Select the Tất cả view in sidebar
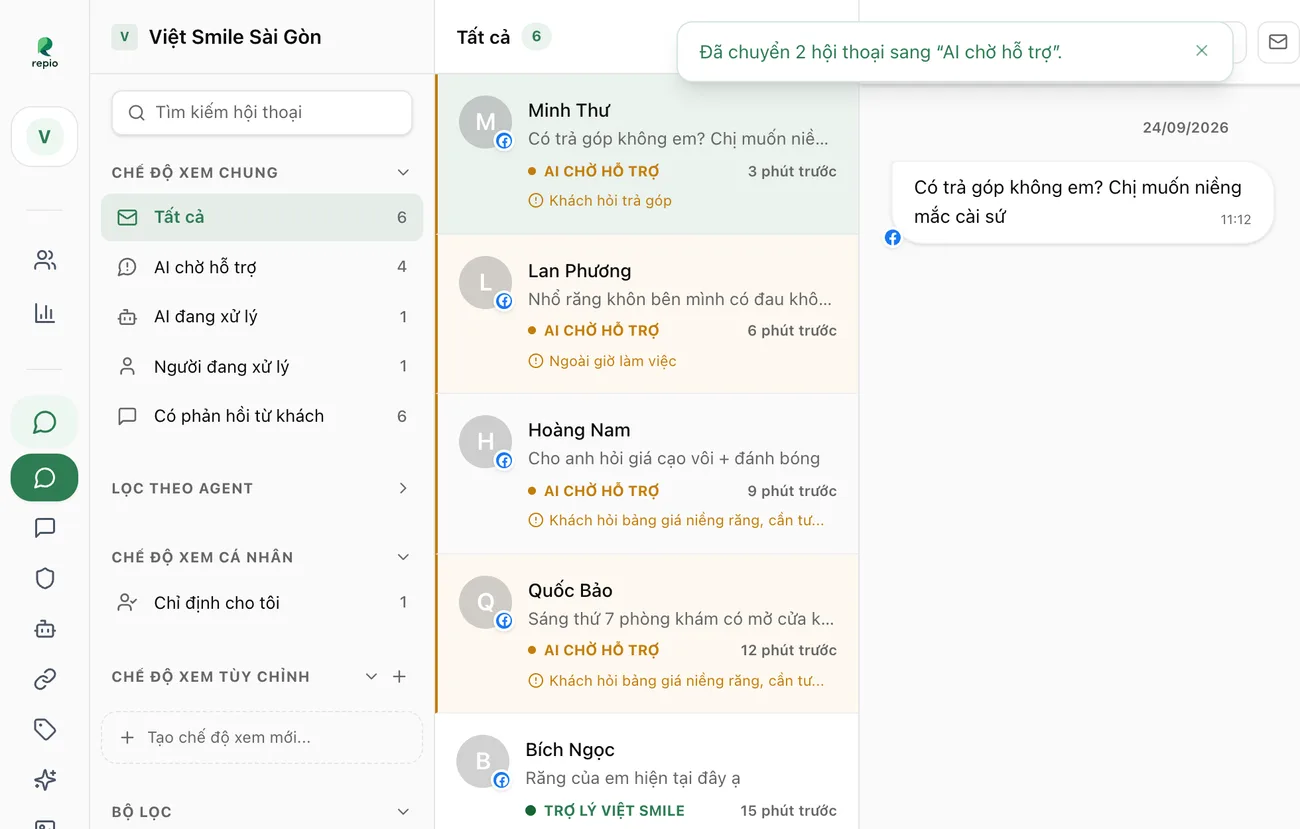The image size is (1300, 829). [x=262, y=217]
